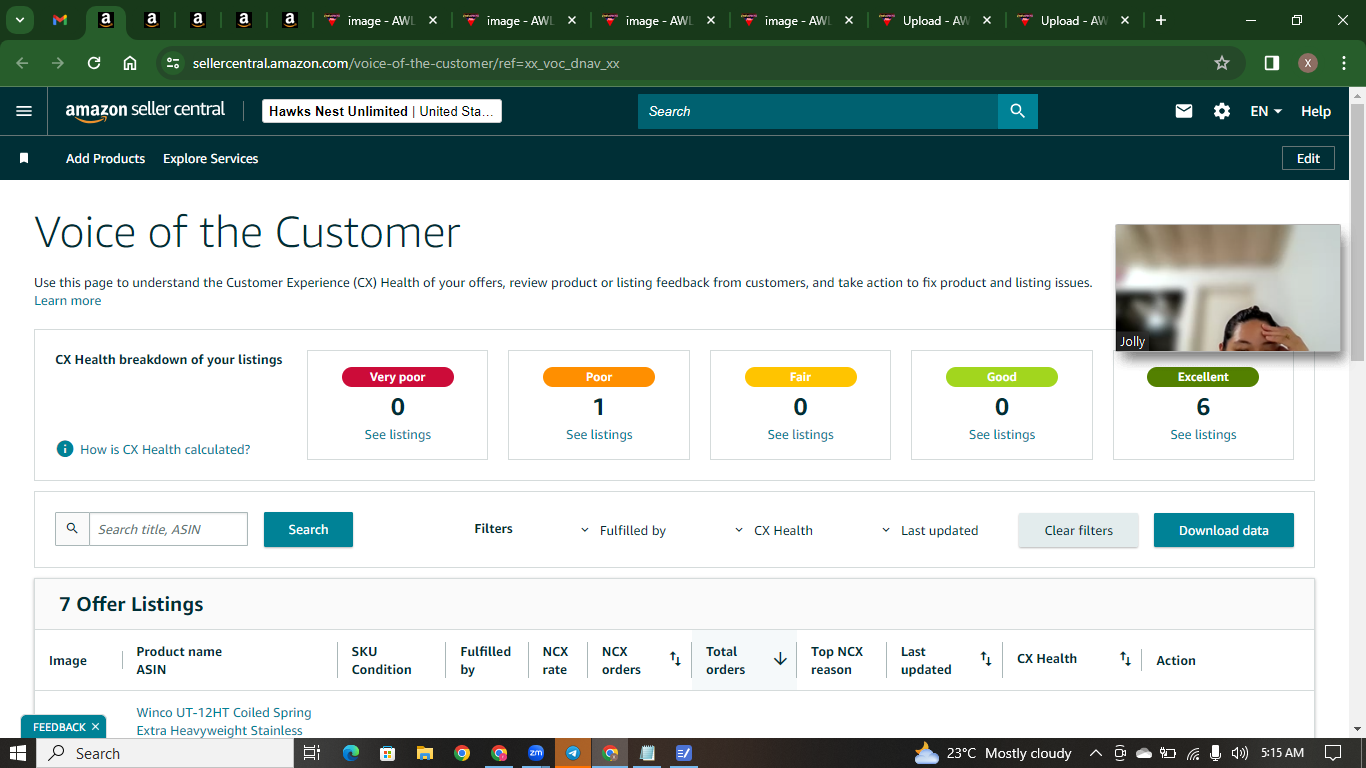Open the Chrome side panel icon
This screenshot has width=1366, height=768.
pyautogui.click(x=1272, y=63)
